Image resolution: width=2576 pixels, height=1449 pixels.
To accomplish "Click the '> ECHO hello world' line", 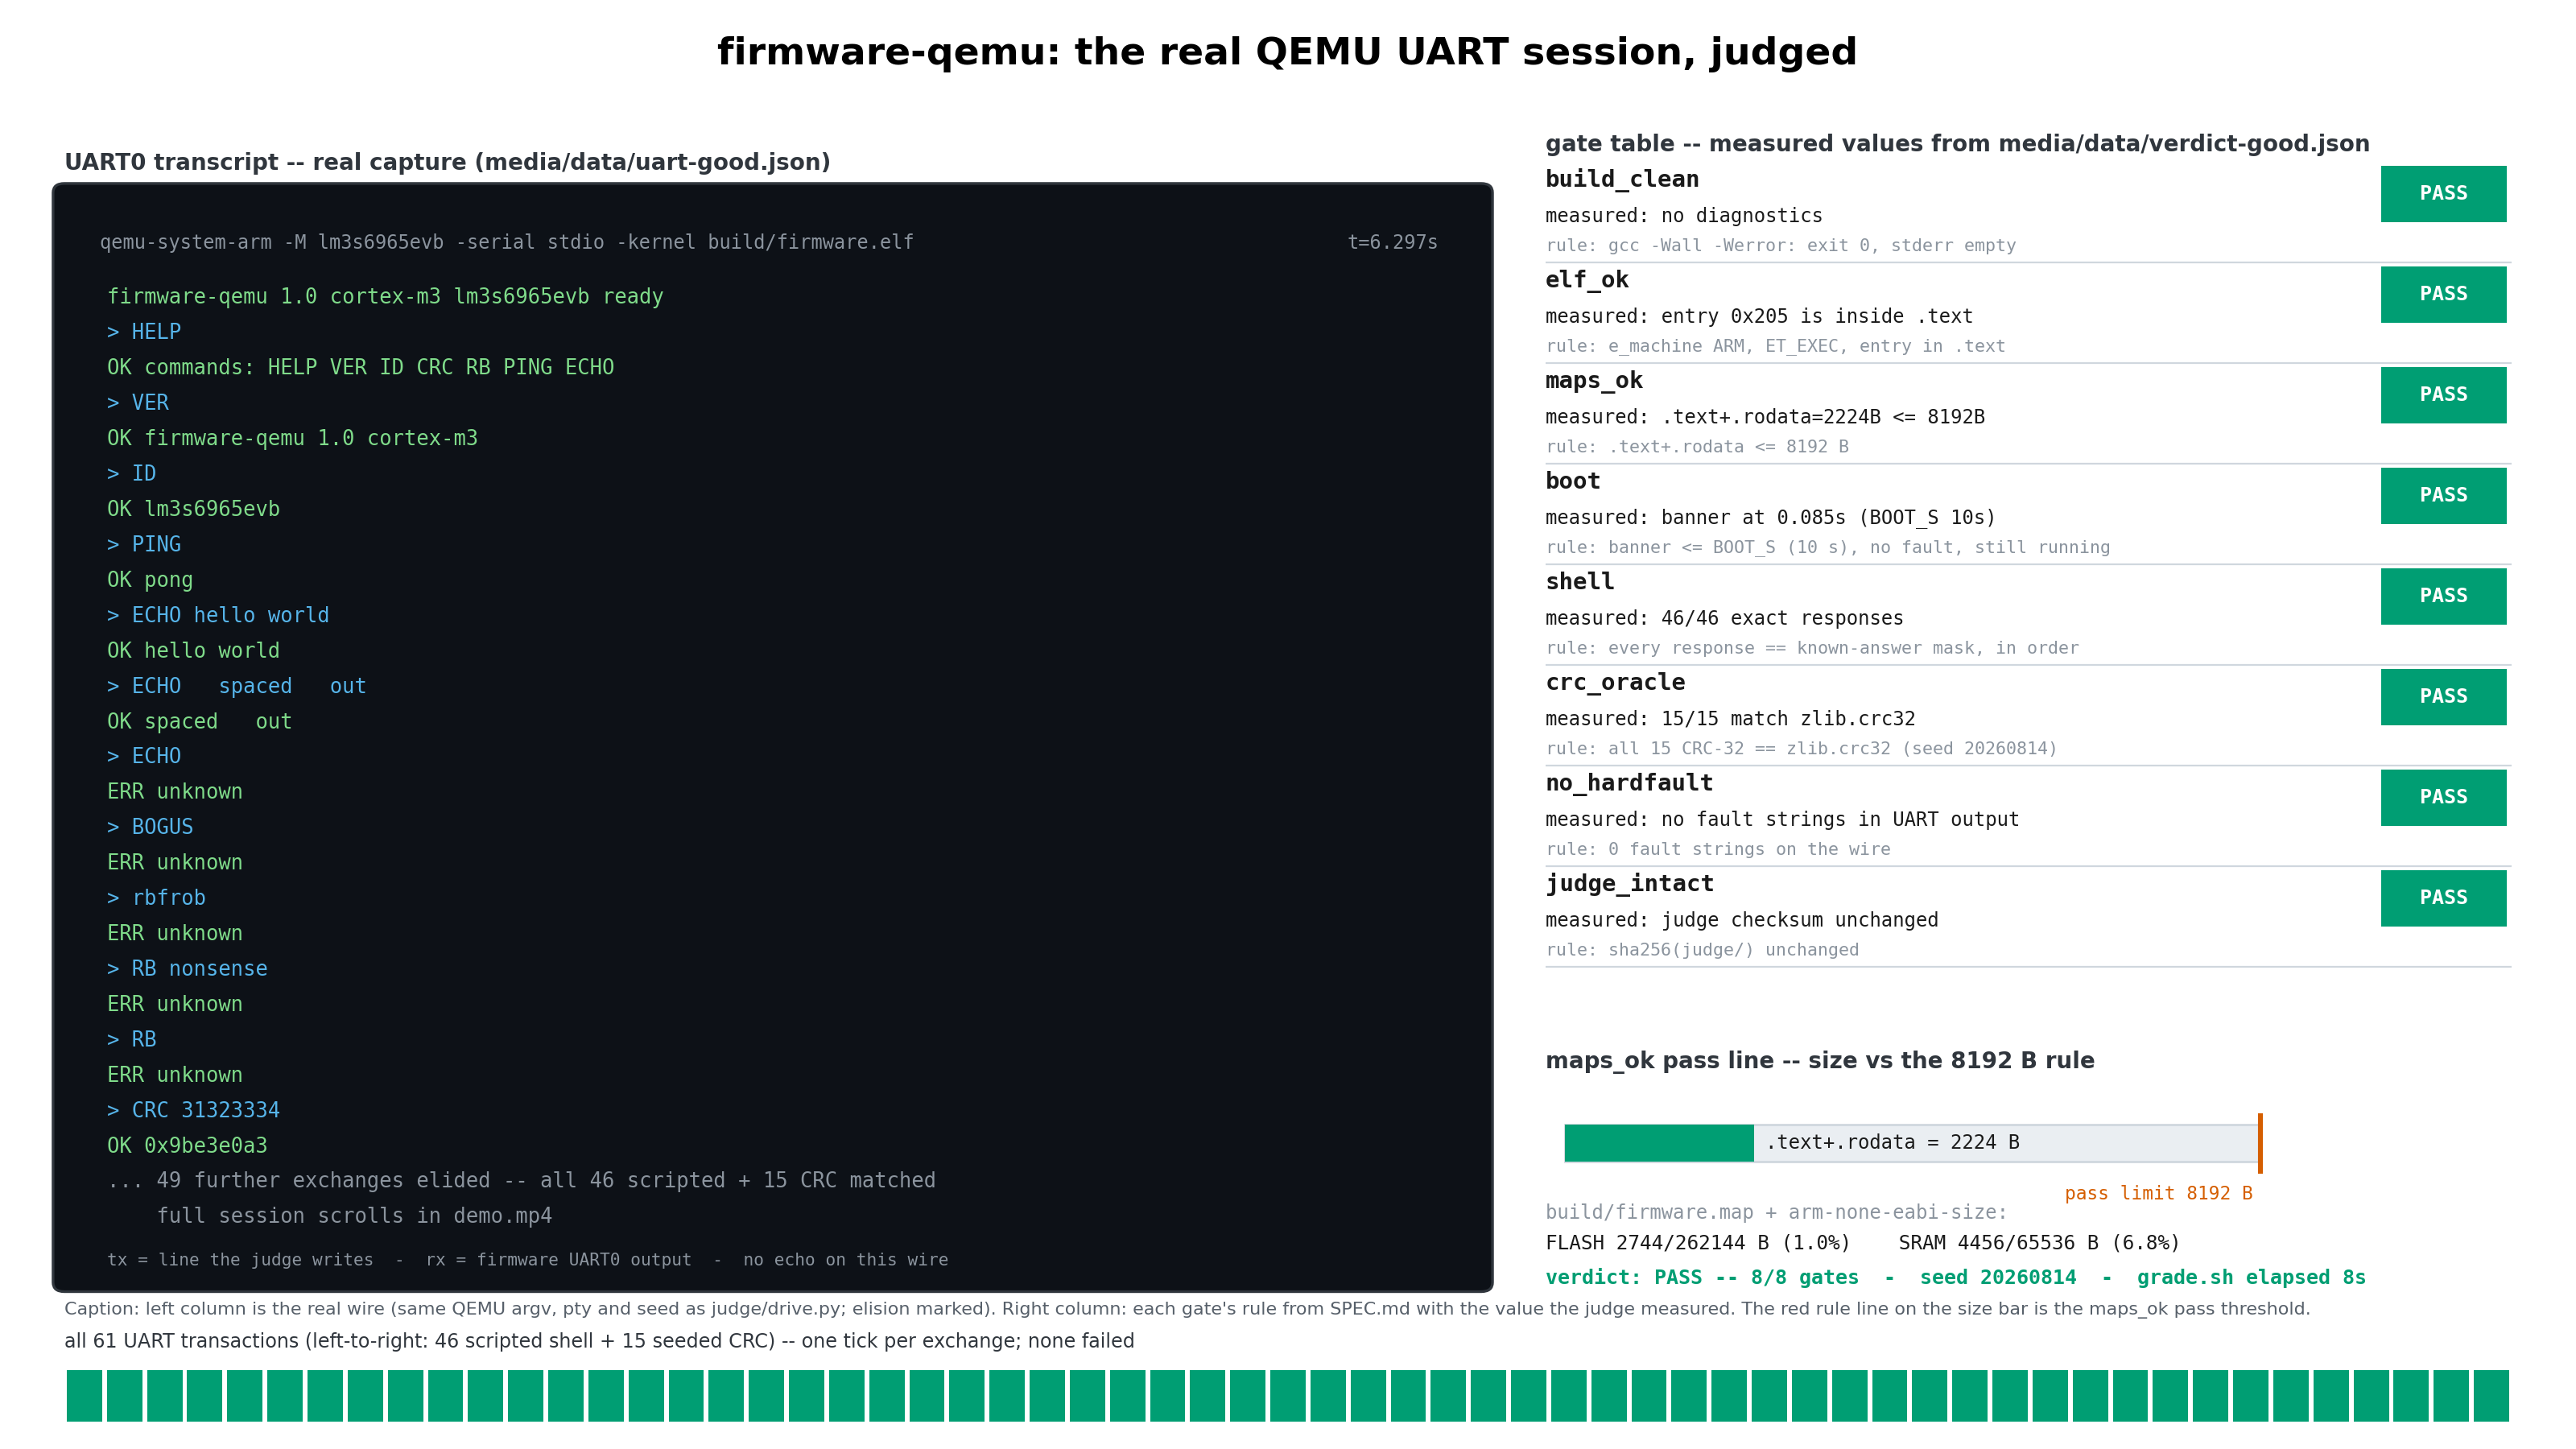I will click(x=218, y=615).
